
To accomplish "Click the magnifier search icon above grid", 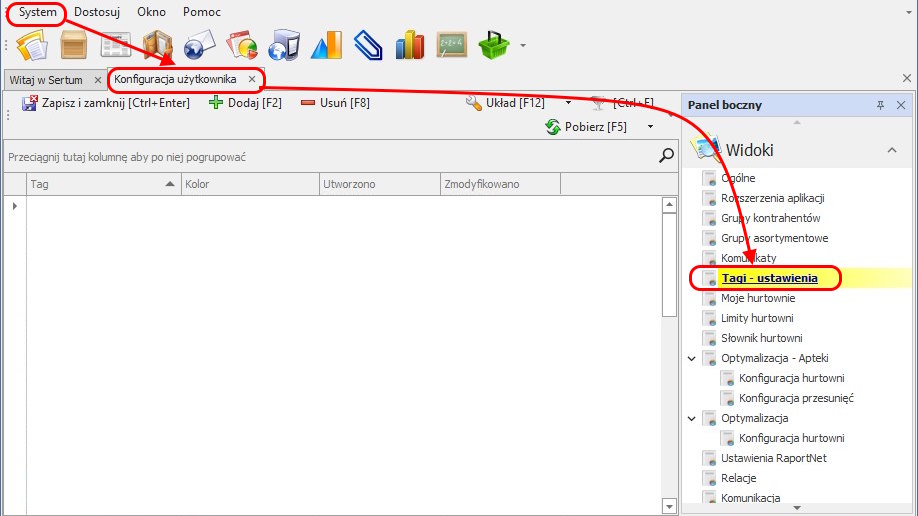I will point(667,155).
